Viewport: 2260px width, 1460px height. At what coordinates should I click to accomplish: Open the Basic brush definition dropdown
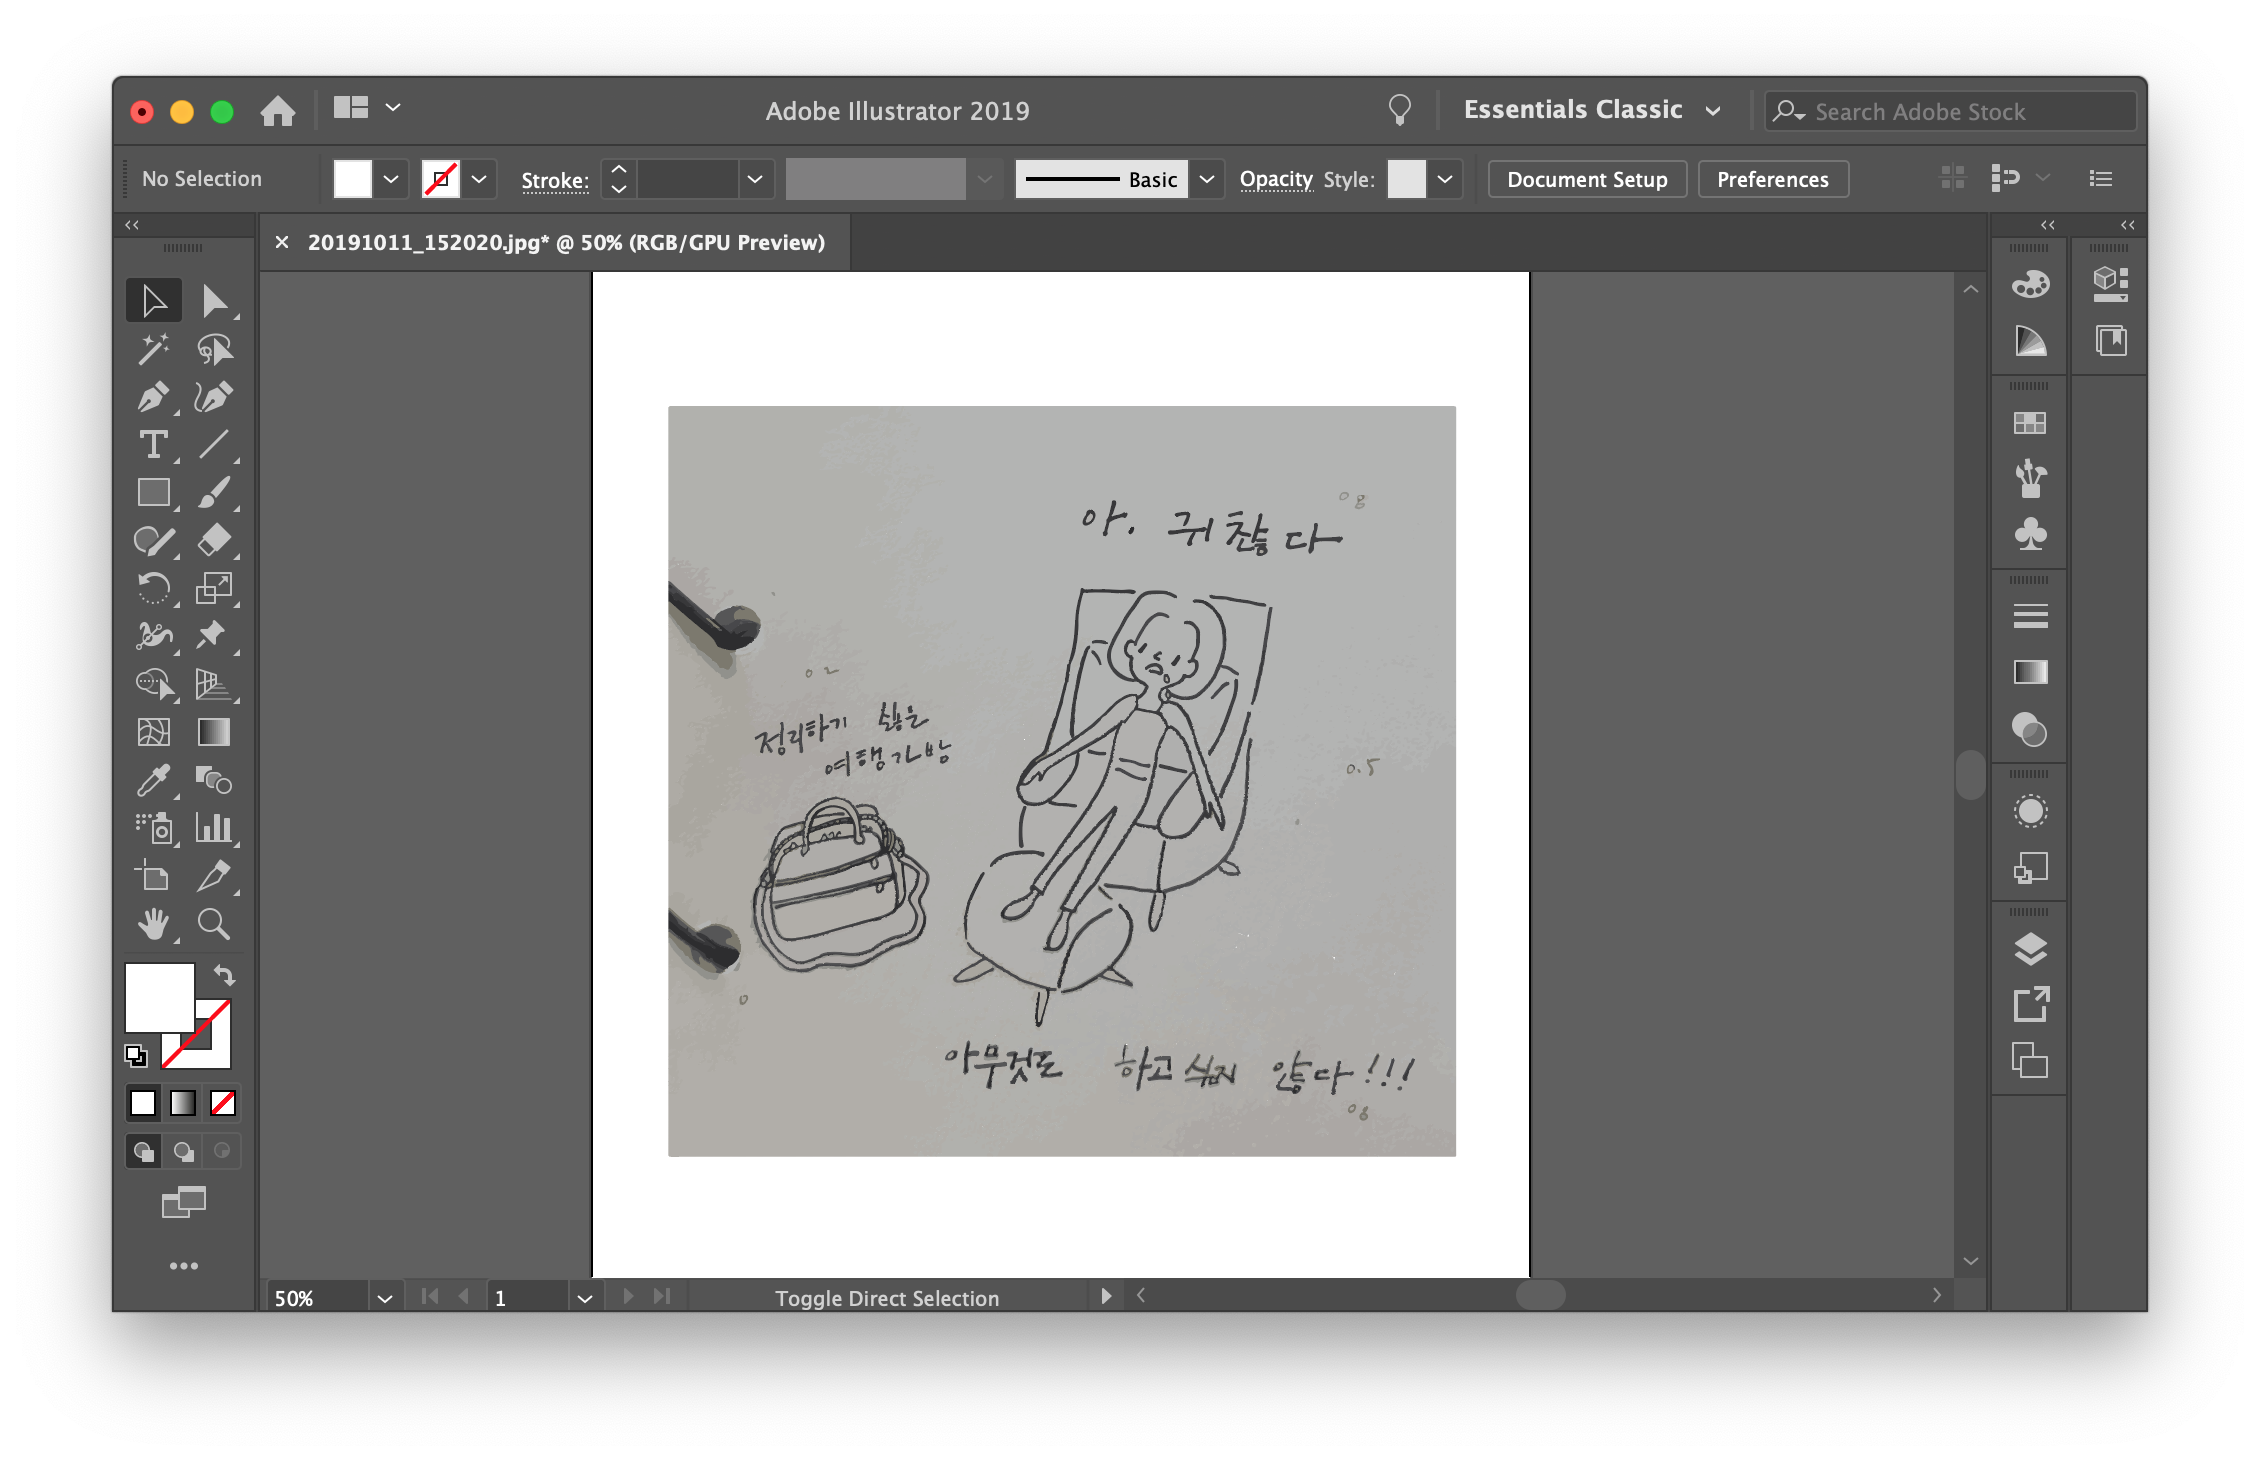(1207, 180)
